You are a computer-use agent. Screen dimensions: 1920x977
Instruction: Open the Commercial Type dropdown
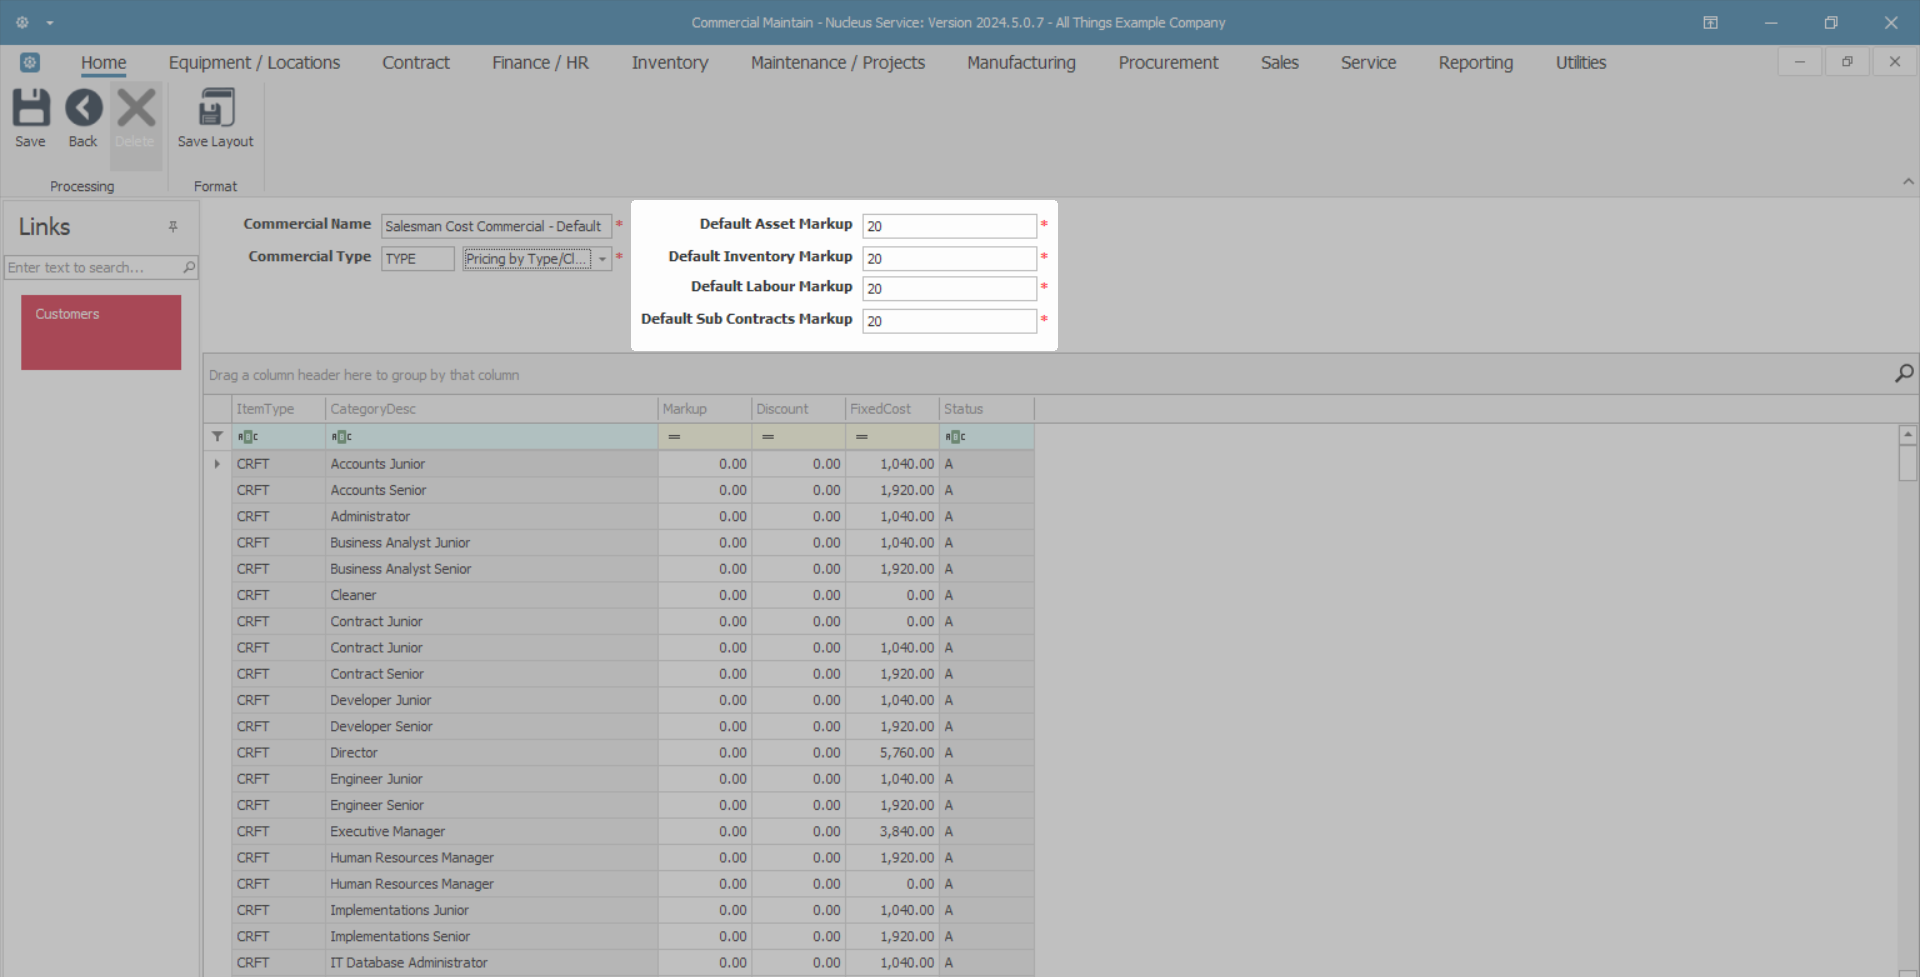(x=602, y=259)
